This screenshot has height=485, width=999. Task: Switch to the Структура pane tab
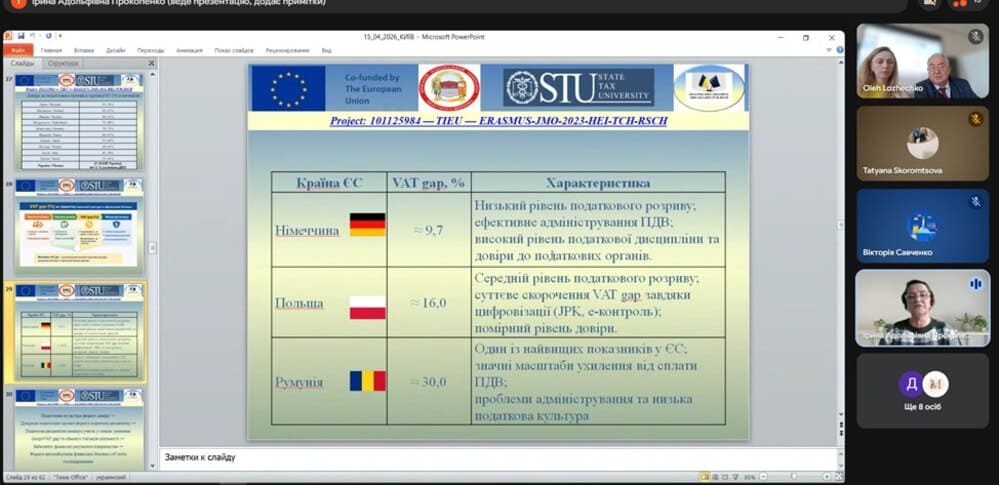tap(63, 63)
